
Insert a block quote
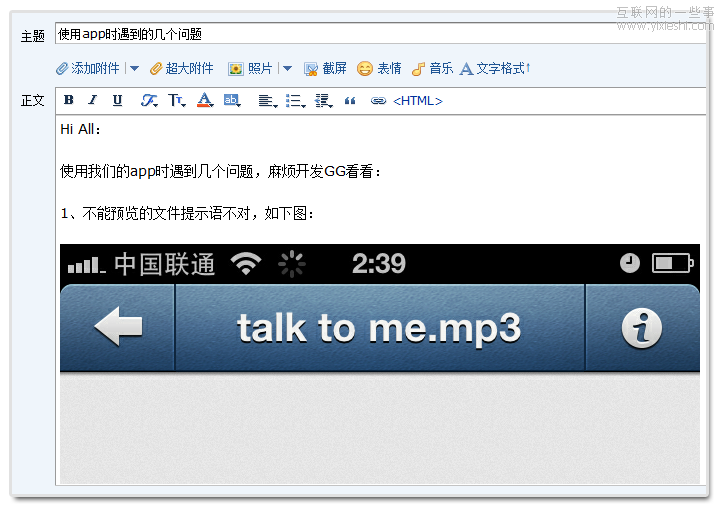pyautogui.click(x=350, y=101)
